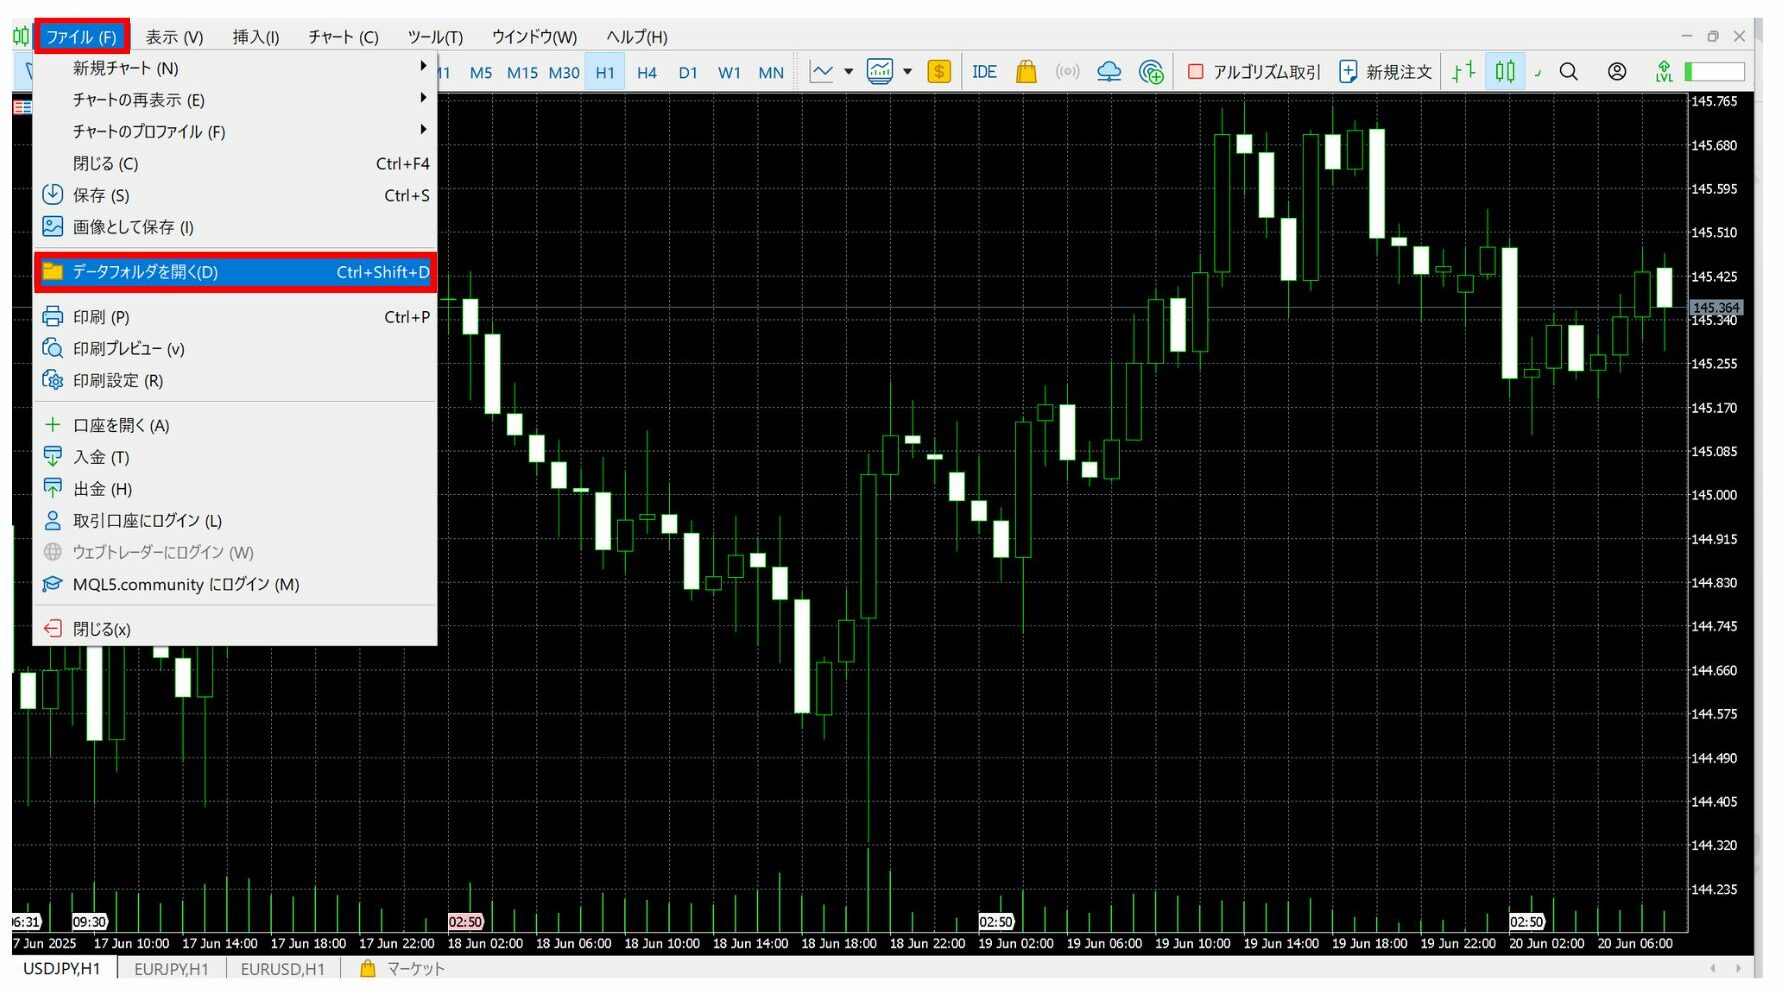The image size is (1782, 995).
Task: Toggle アルゴリズム取引 algorithmic trading
Action: (1254, 72)
